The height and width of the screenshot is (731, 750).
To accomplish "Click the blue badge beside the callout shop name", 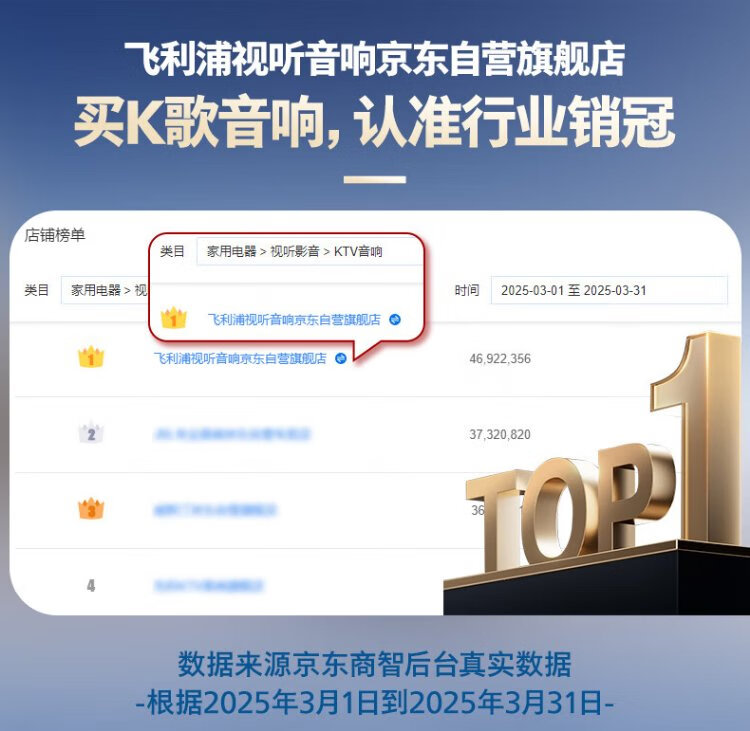I will [395, 319].
